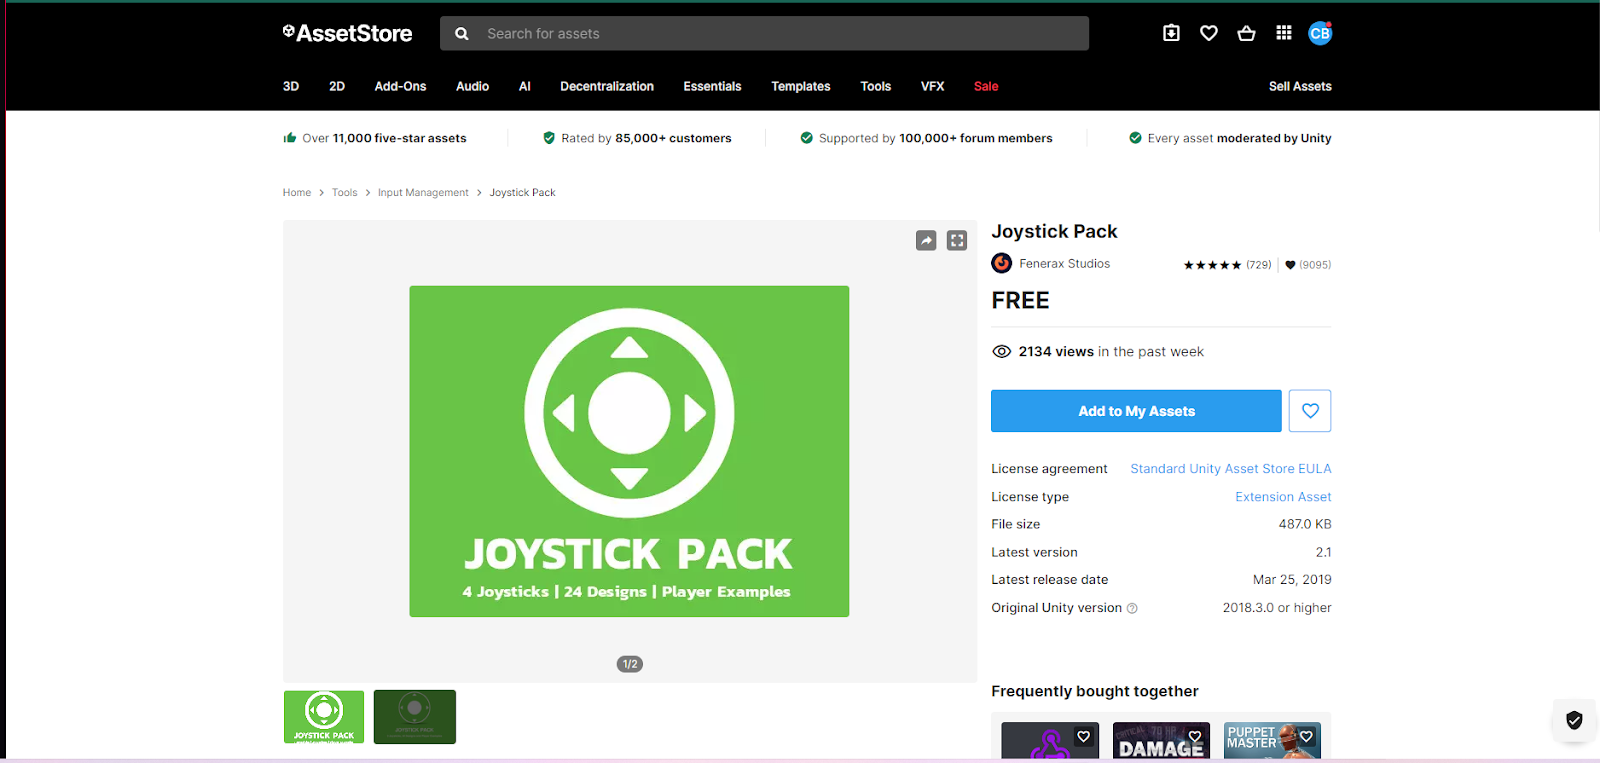Open the shopping cart basket icon
1600x763 pixels.
(x=1246, y=33)
